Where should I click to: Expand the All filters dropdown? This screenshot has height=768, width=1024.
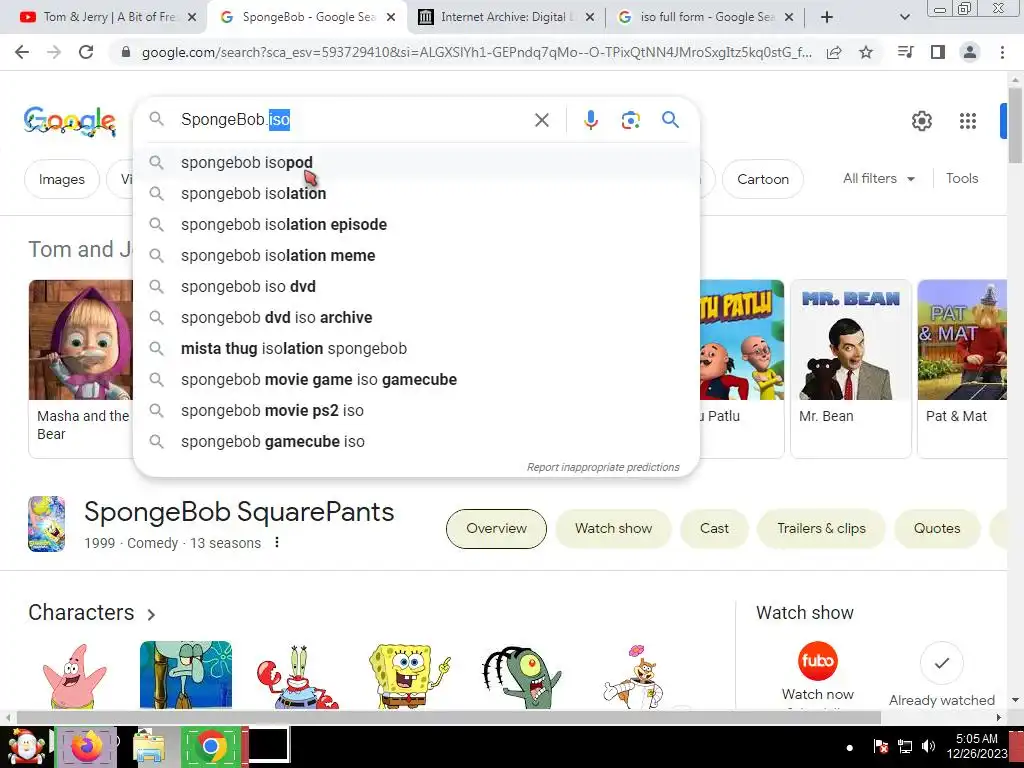coord(878,178)
